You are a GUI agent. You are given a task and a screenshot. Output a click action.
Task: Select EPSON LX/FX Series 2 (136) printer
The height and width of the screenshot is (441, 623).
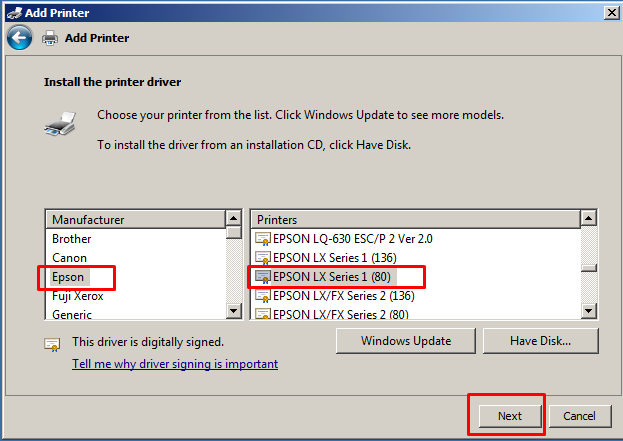(344, 296)
